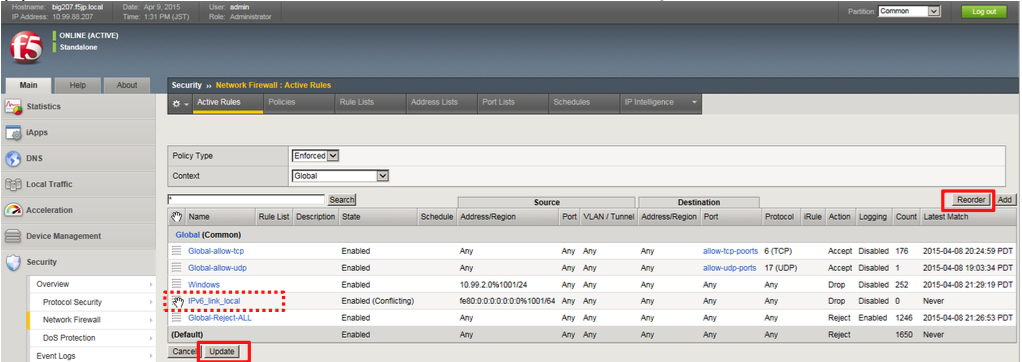Click the 'fe80:0:0:0:0:0:0:0%1001/64' source address
The image size is (1022, 362).
point(507,301)
